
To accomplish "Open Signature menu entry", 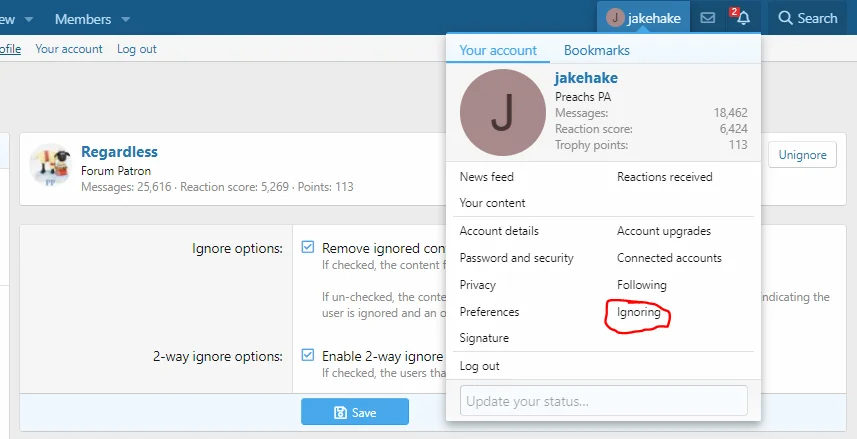I will tap(484, 338).
